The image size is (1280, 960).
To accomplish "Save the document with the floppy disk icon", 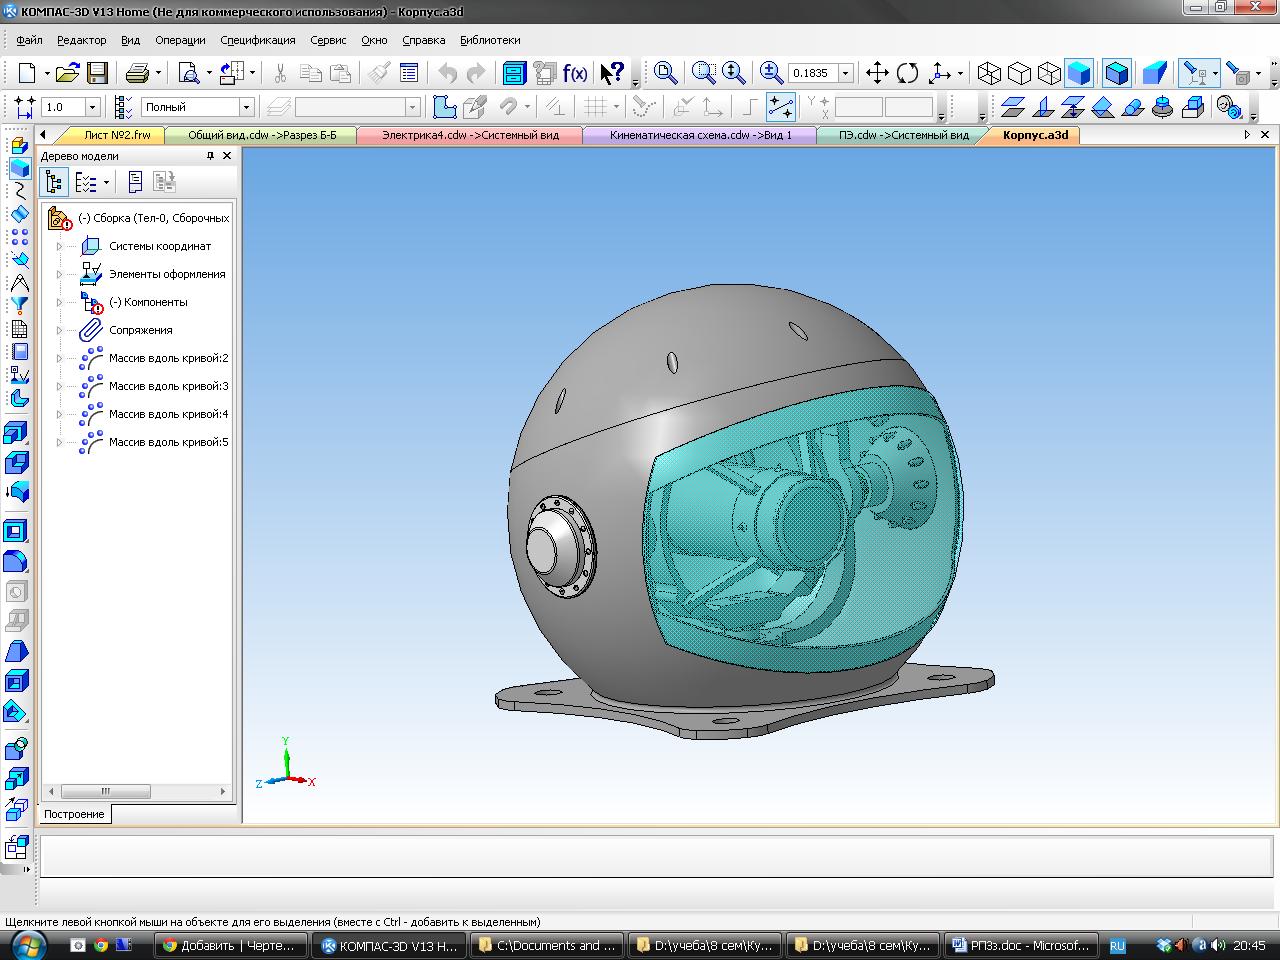I will tap(97, 73).
